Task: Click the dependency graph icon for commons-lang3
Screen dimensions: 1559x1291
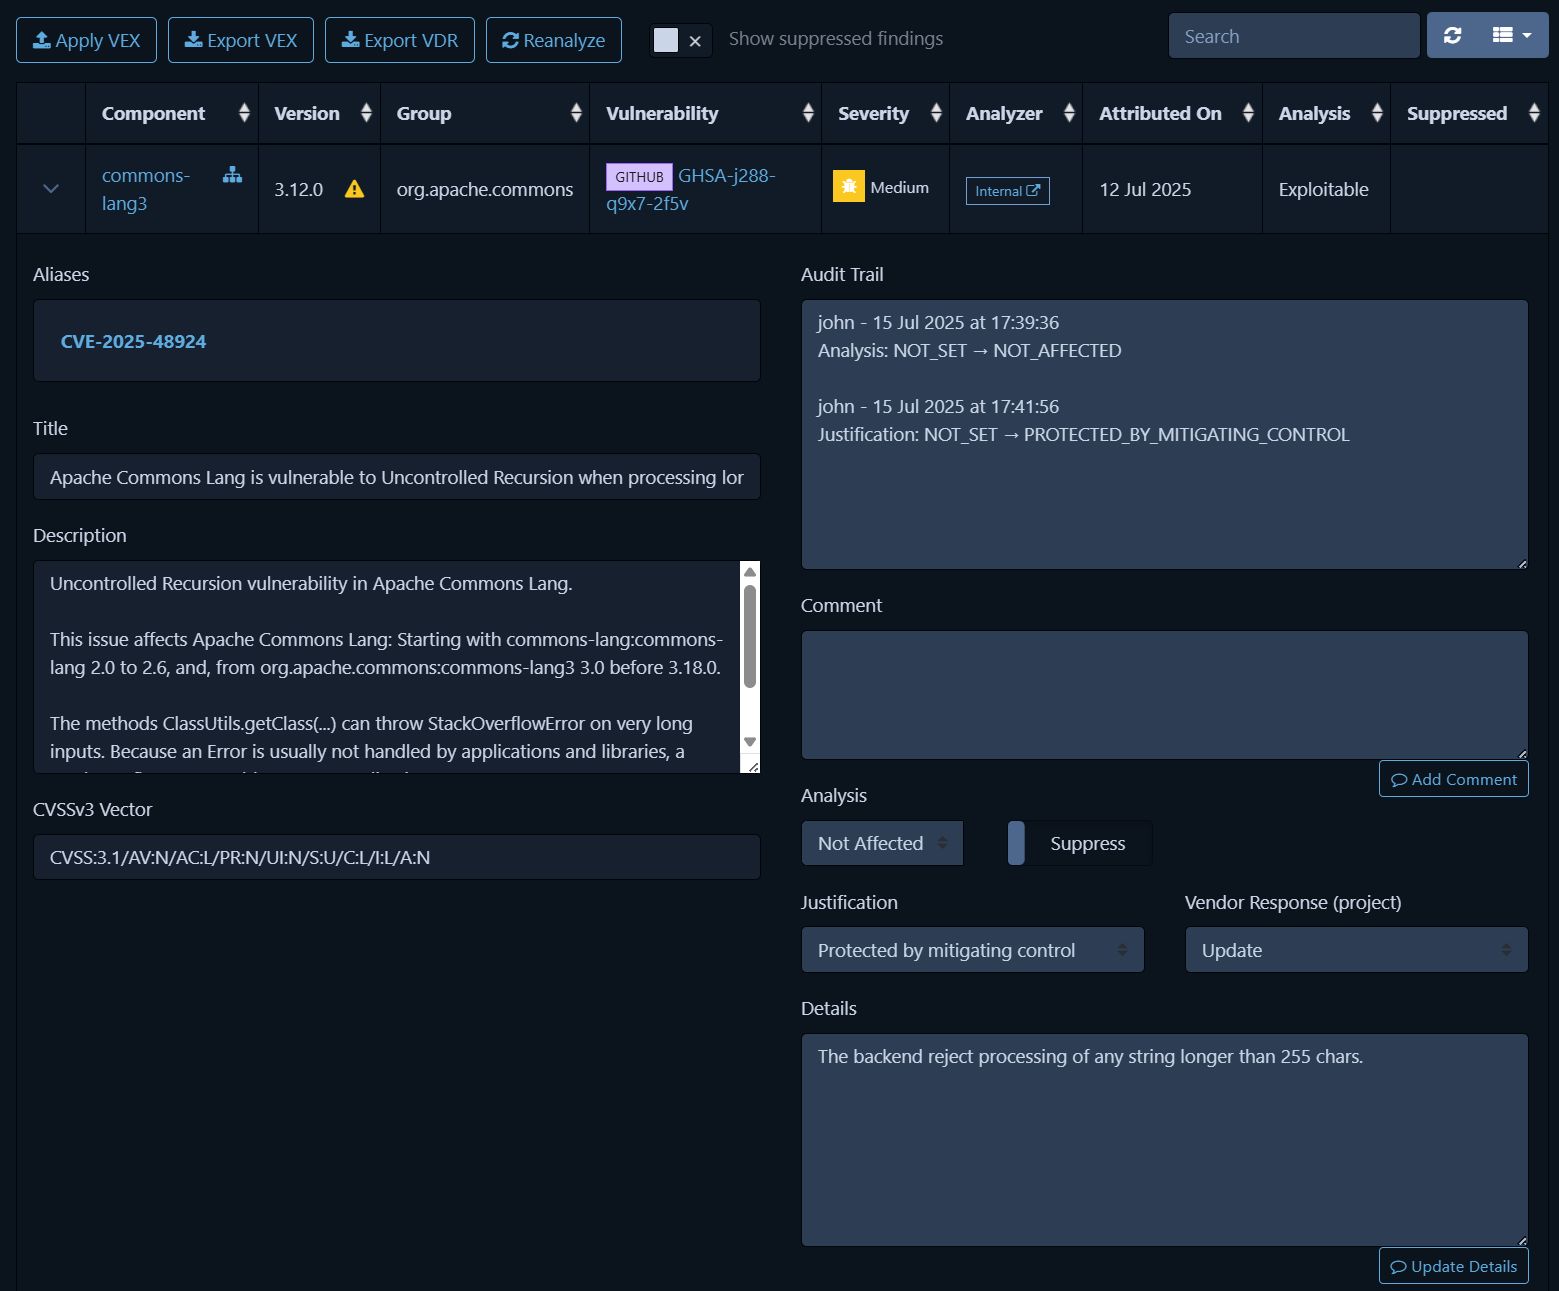Action: click(232, 175)
